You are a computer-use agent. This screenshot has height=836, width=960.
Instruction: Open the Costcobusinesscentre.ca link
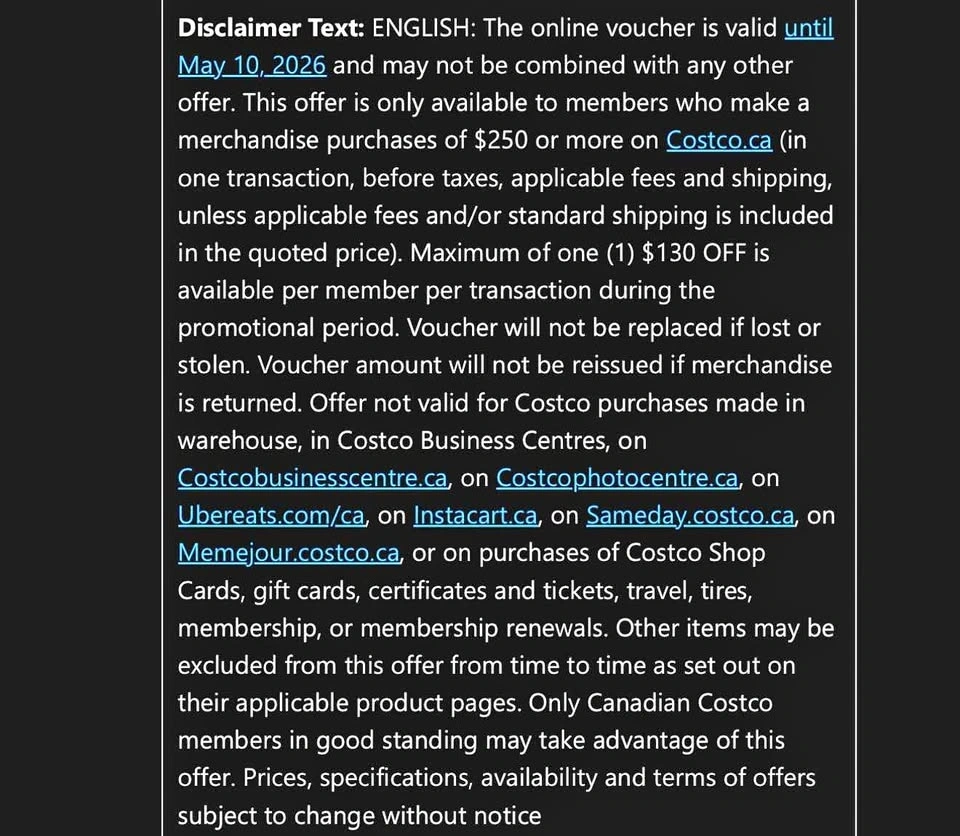point(312,478)
